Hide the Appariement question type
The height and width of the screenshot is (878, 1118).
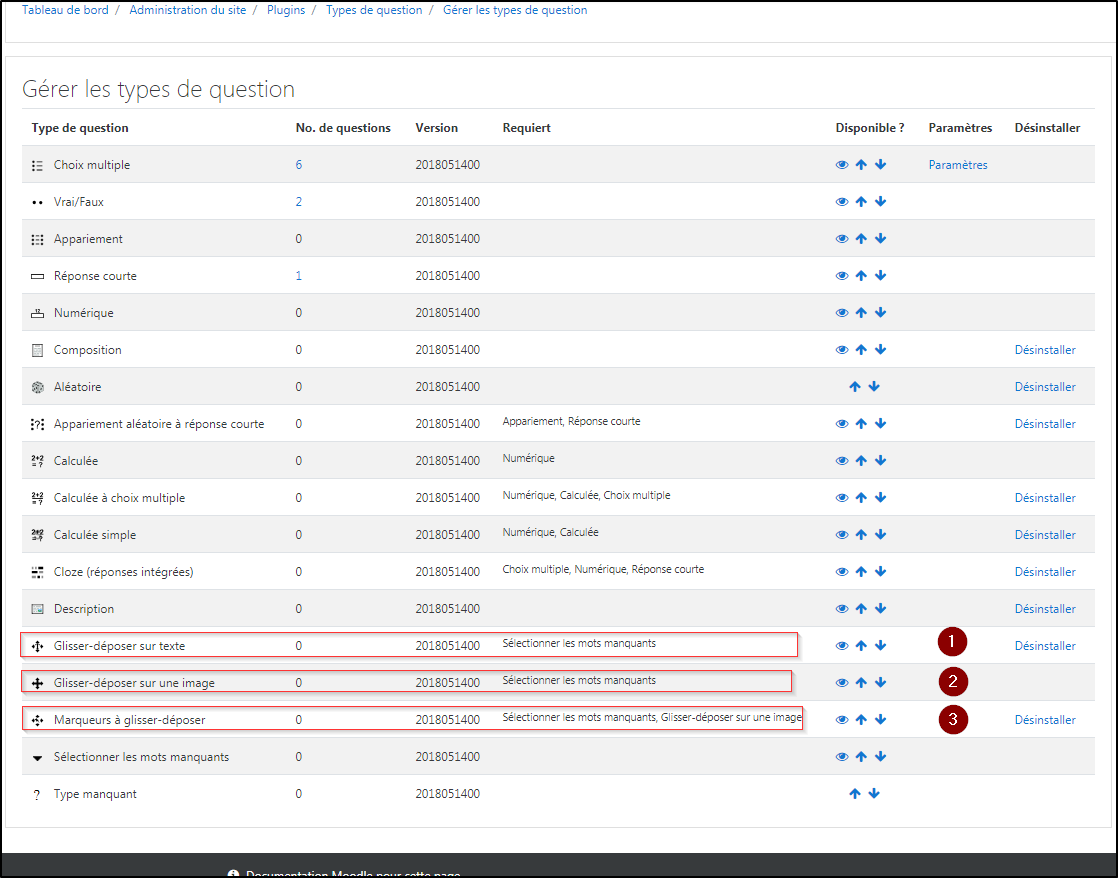842,239
